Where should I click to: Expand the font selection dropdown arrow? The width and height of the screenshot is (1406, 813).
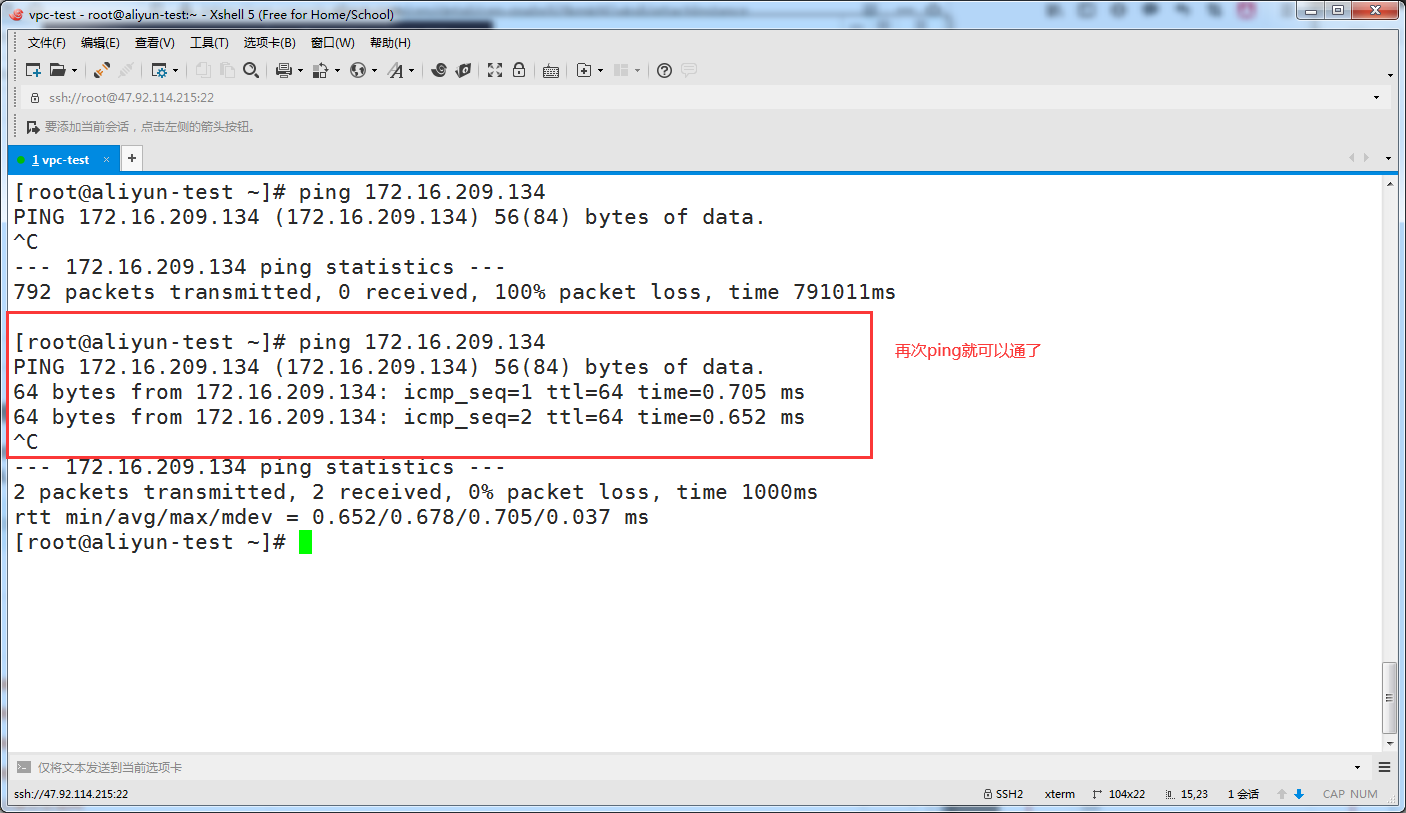click(411, 70)
